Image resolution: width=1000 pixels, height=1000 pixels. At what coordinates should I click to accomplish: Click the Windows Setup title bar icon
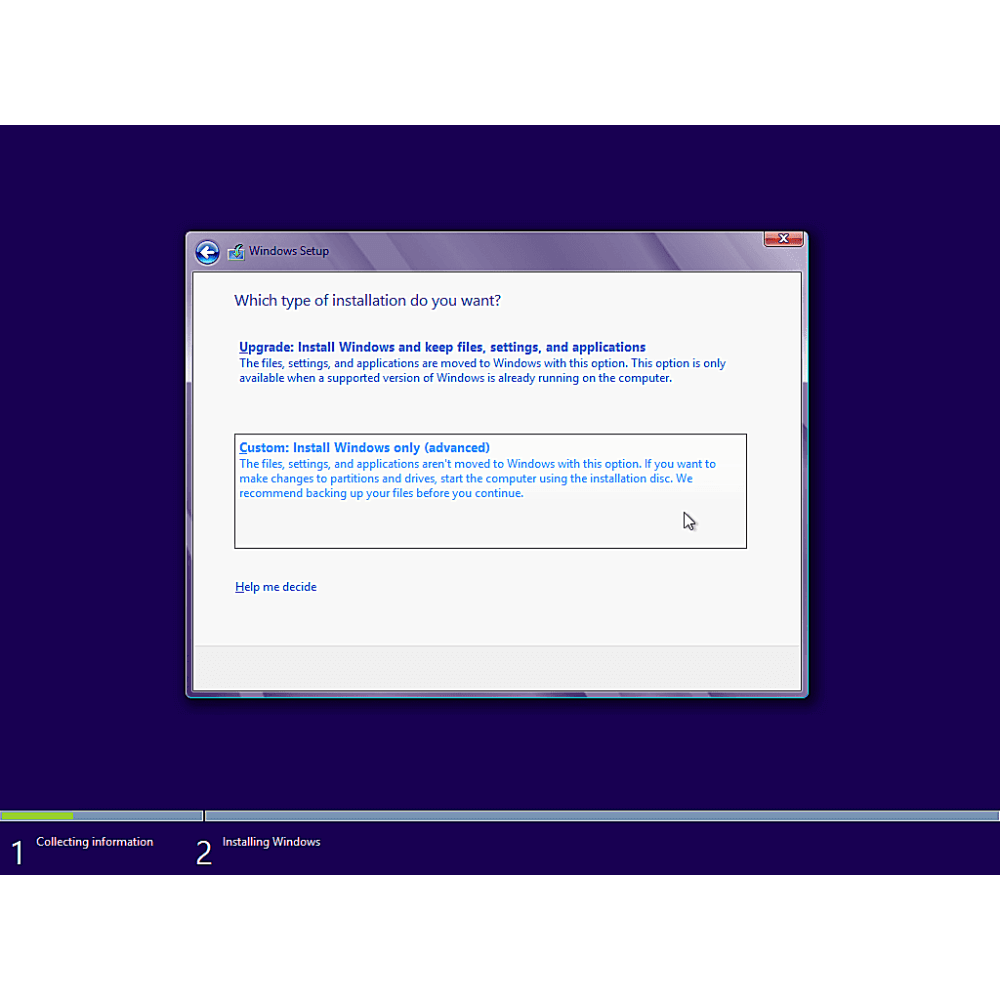pos(236,252)
